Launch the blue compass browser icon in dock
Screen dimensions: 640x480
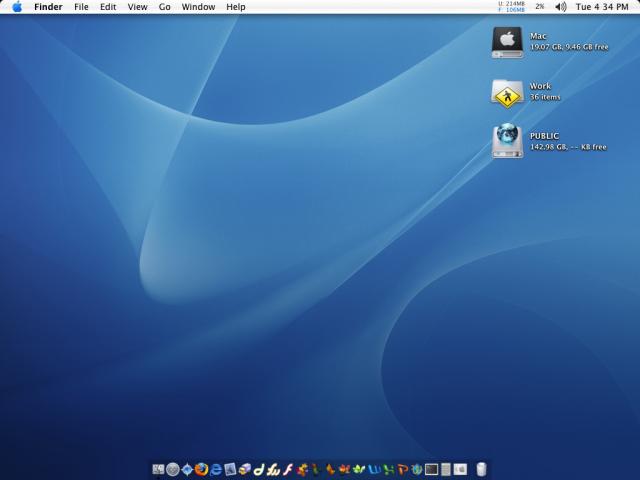[x=187, y=469]
